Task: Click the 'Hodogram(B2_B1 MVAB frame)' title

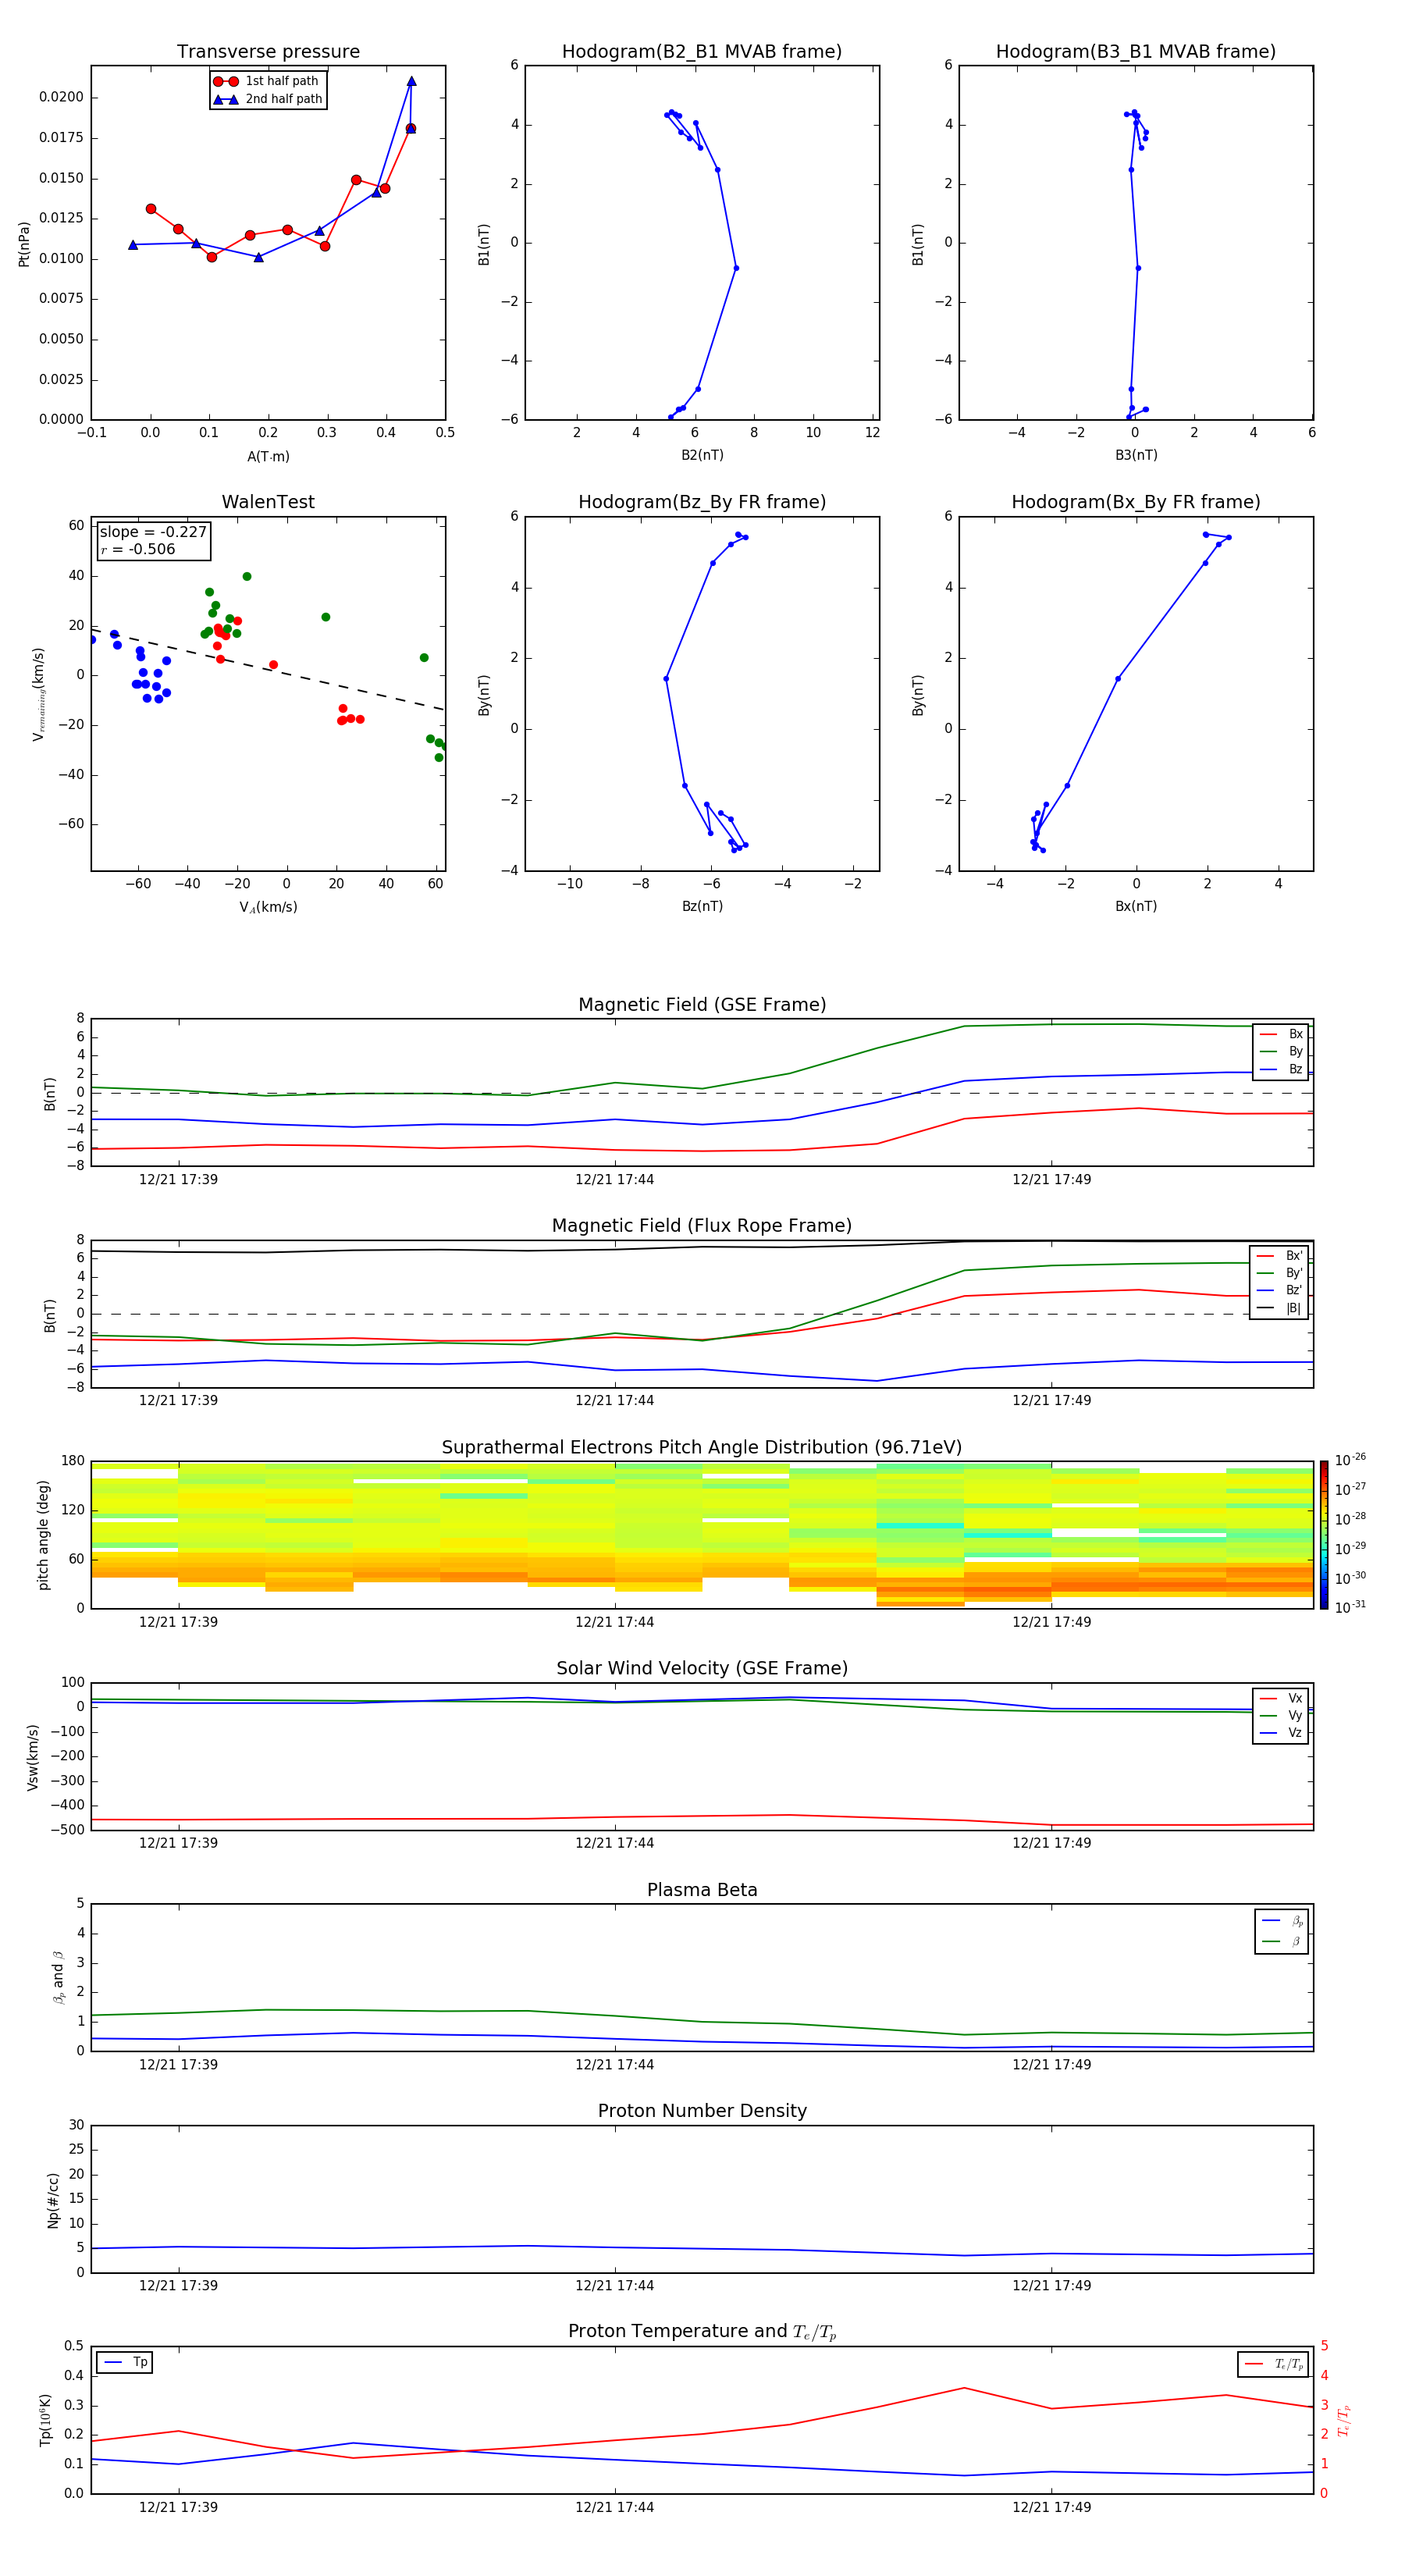Action: [702, 52]
